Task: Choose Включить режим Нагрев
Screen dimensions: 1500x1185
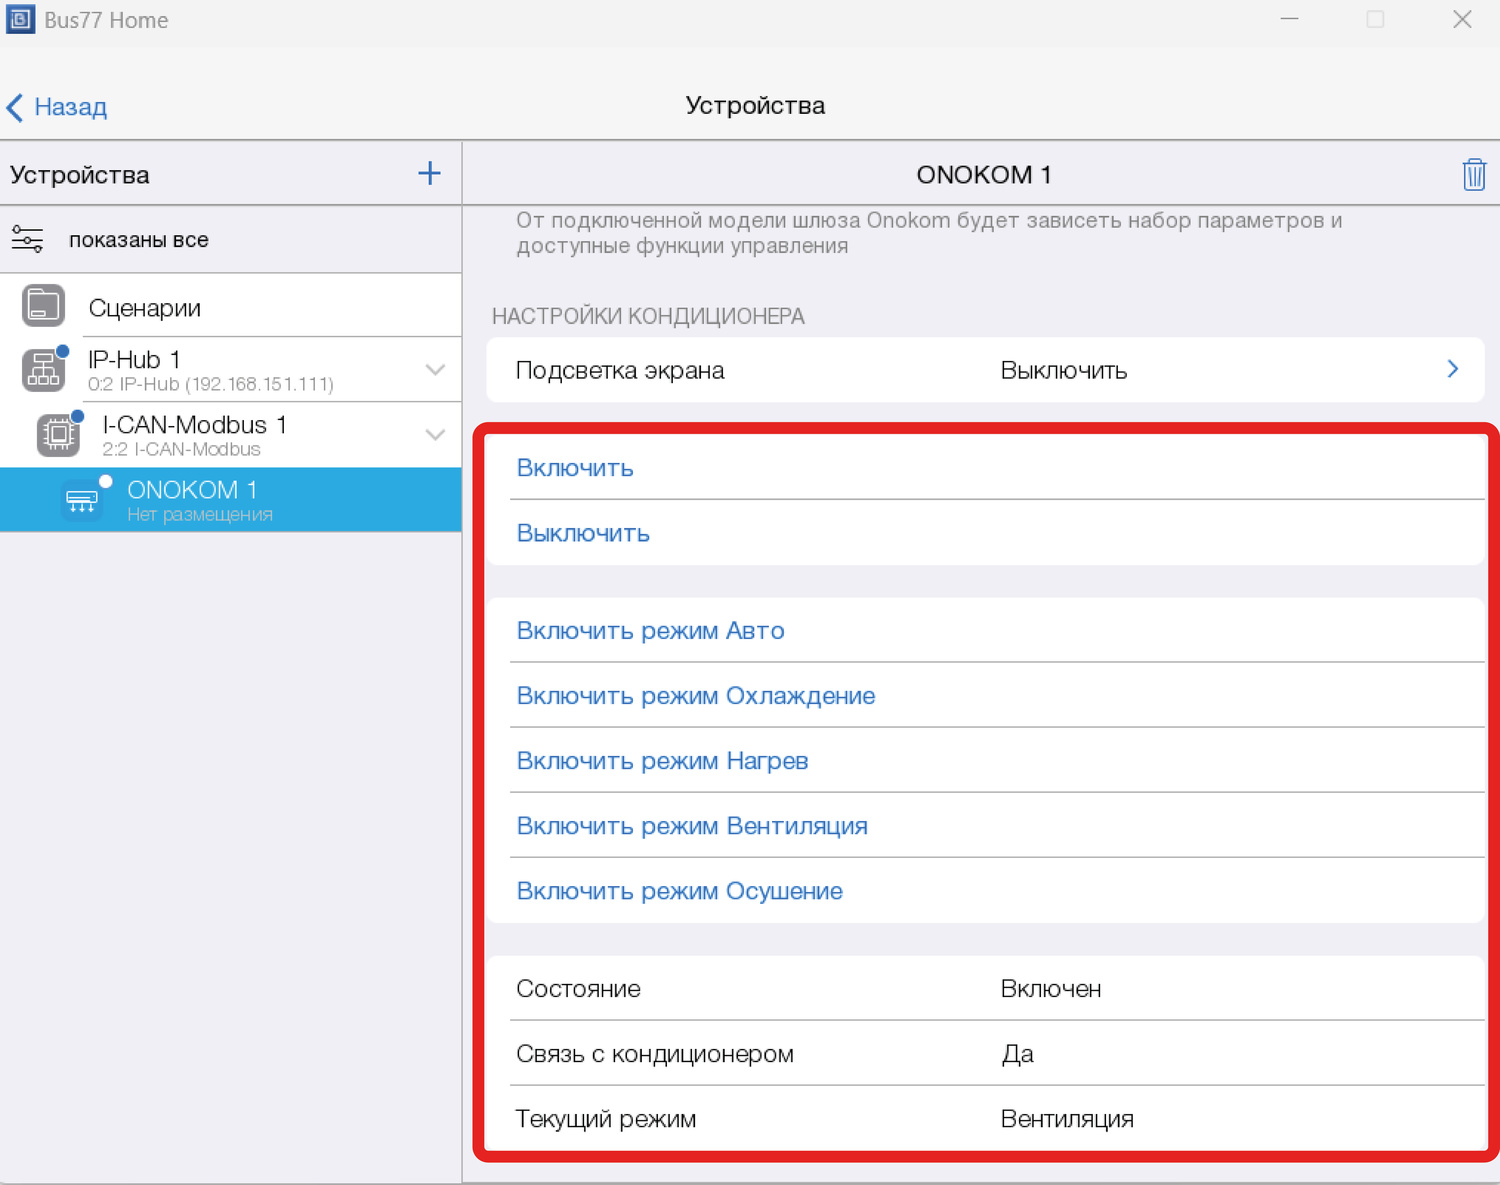Action: coord(662,761)
